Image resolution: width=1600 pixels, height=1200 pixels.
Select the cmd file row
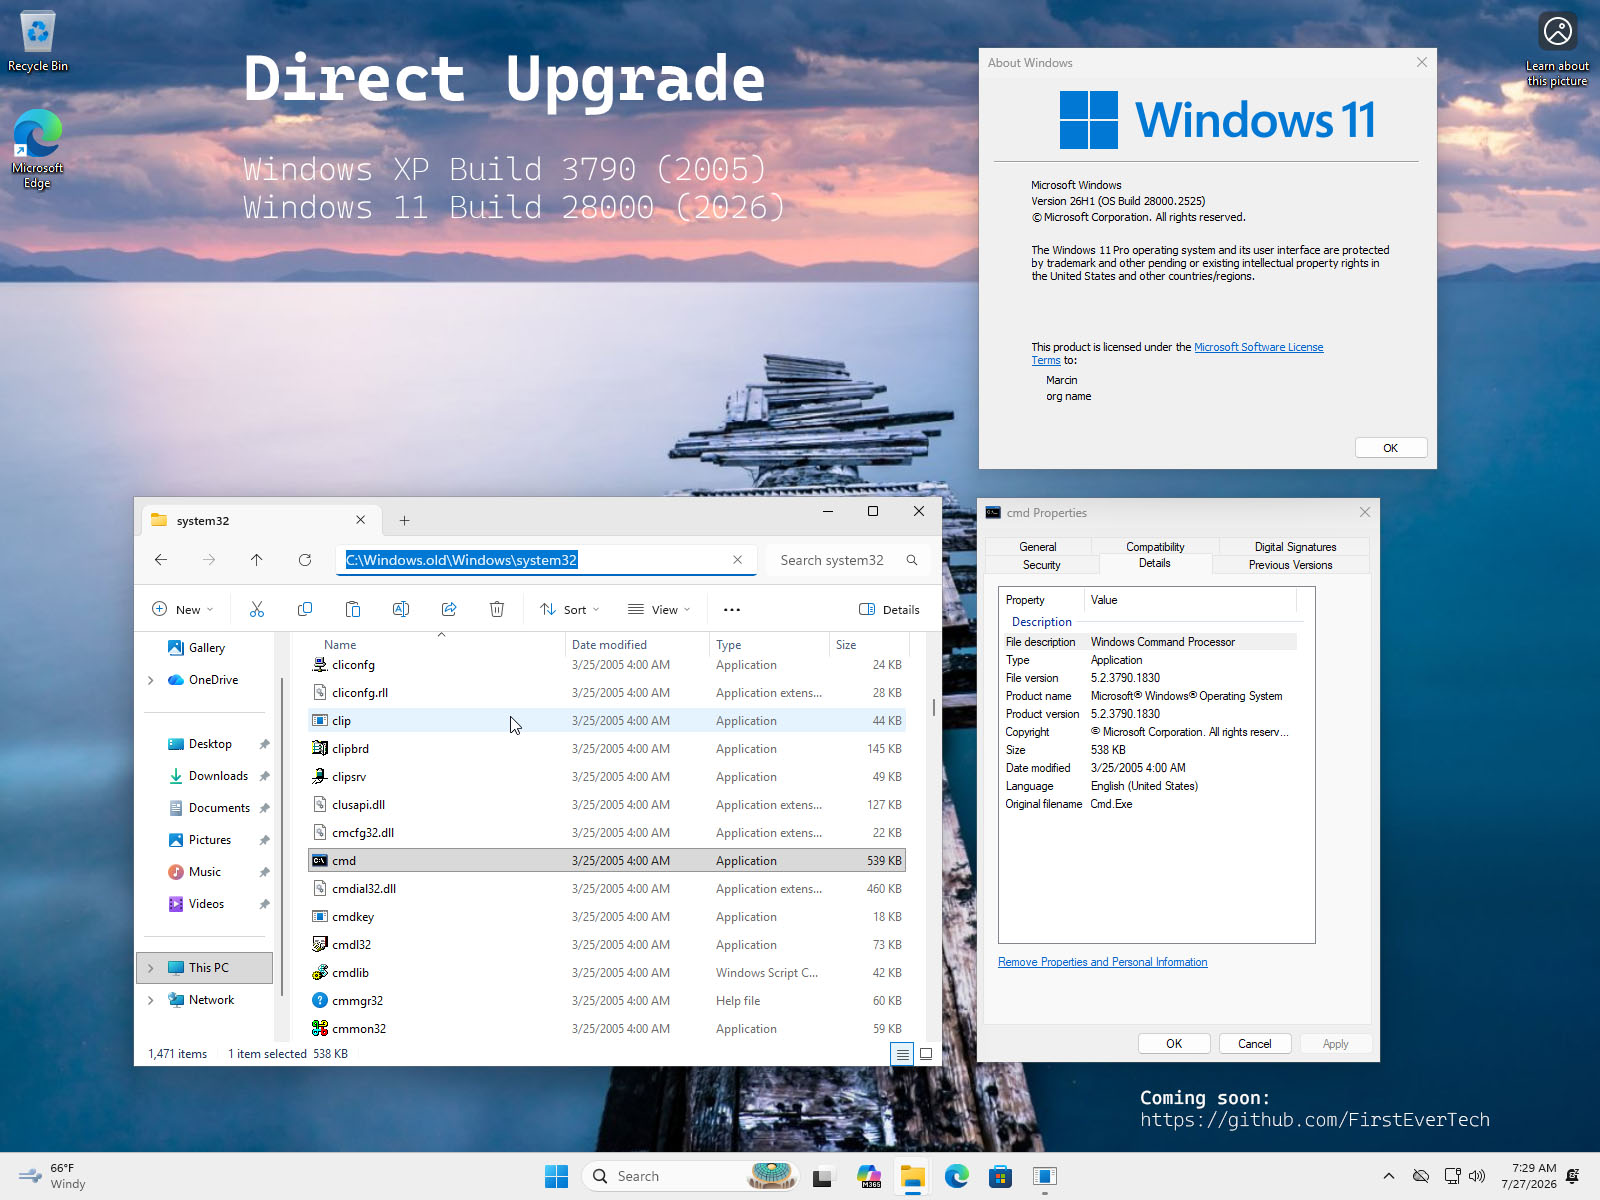coord(607,860)
